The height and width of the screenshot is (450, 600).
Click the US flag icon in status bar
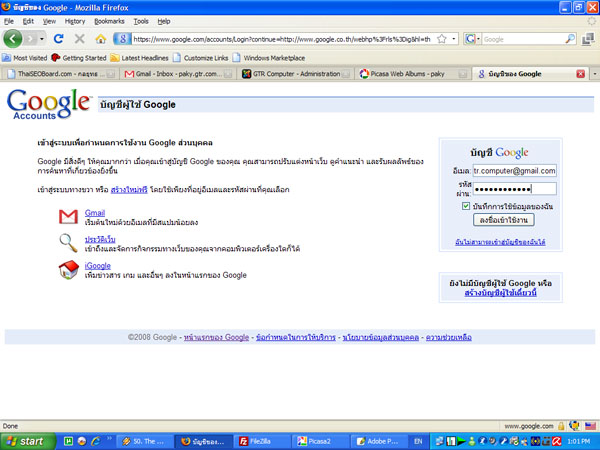(x=590, y=426)
